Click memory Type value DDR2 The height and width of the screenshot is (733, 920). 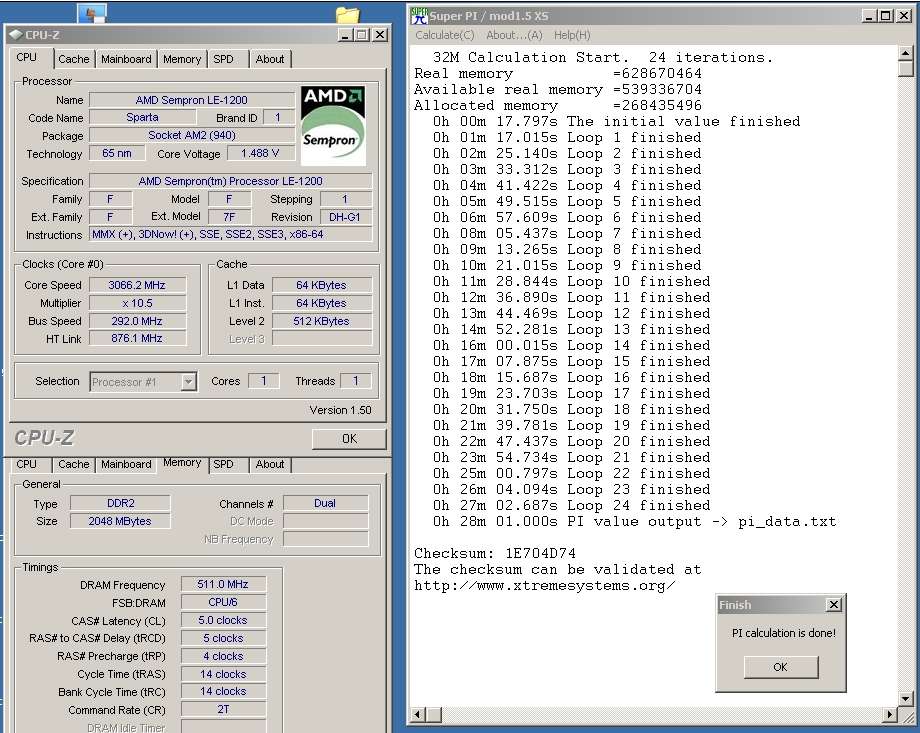pyautogui.click(x=120, y=504)
